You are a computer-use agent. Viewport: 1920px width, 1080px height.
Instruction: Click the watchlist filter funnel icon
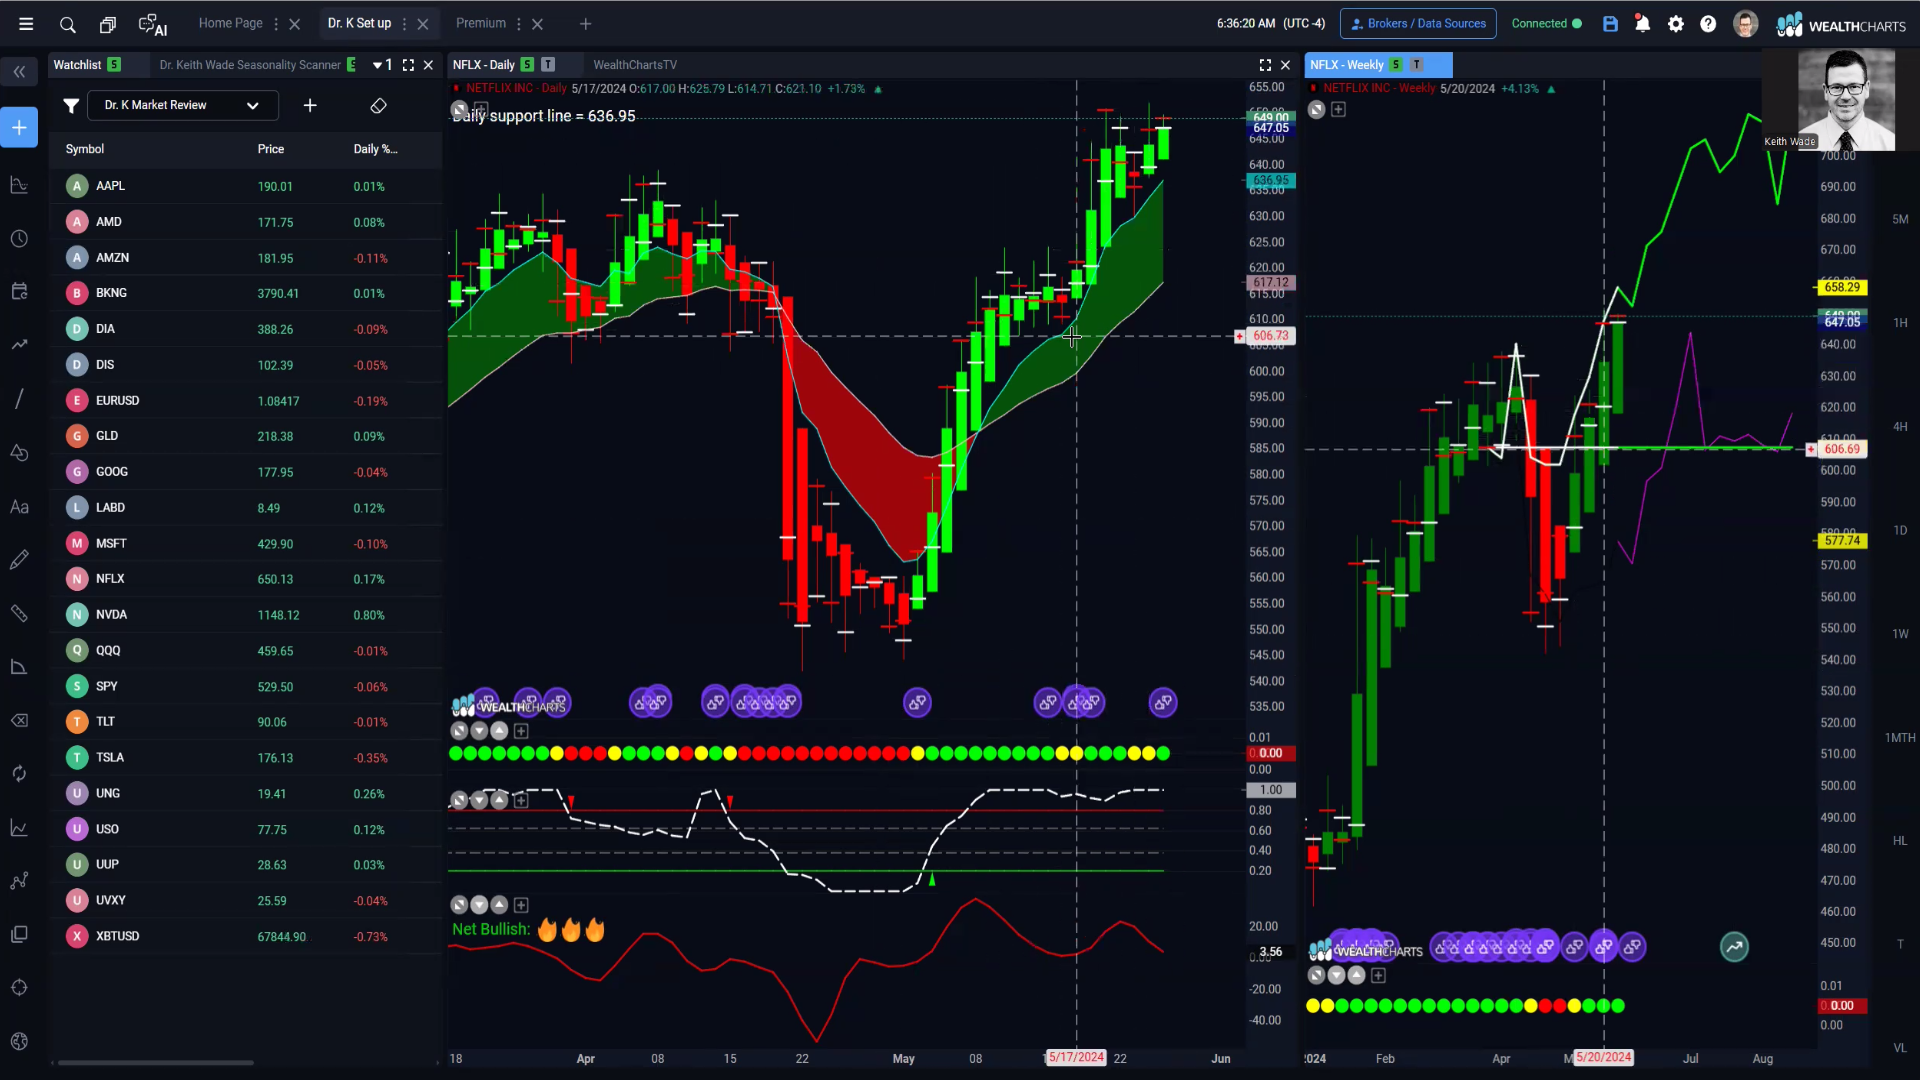[x=71, y=105]
